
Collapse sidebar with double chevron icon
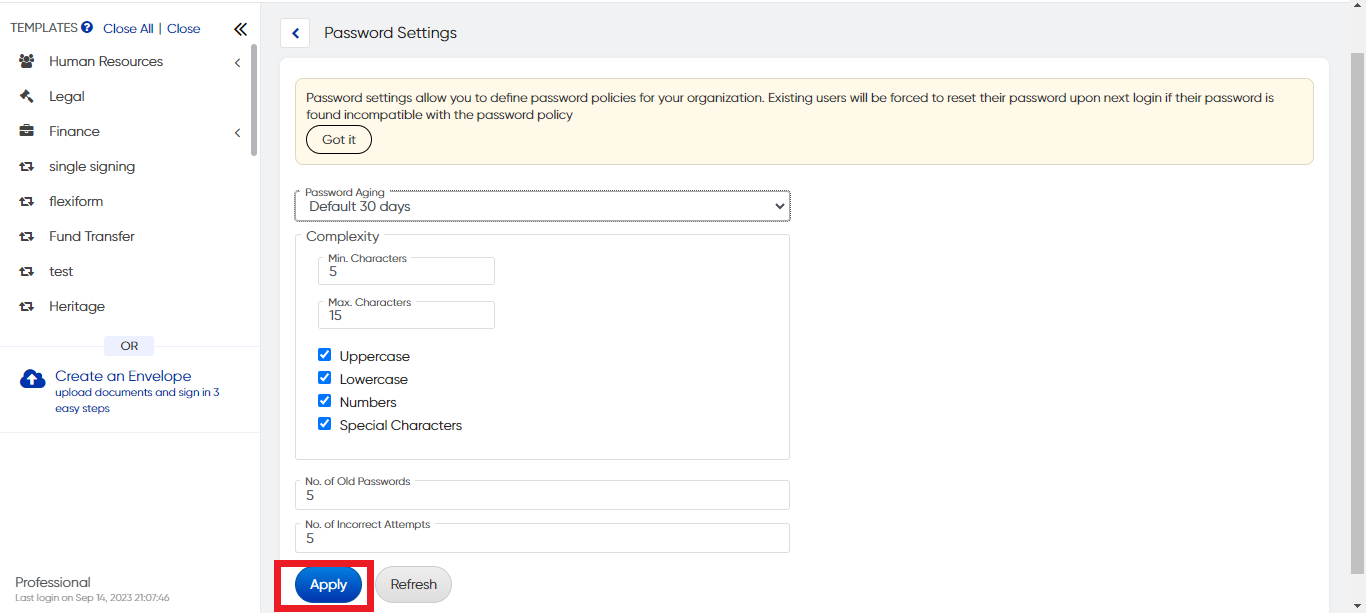coord(240,29)
